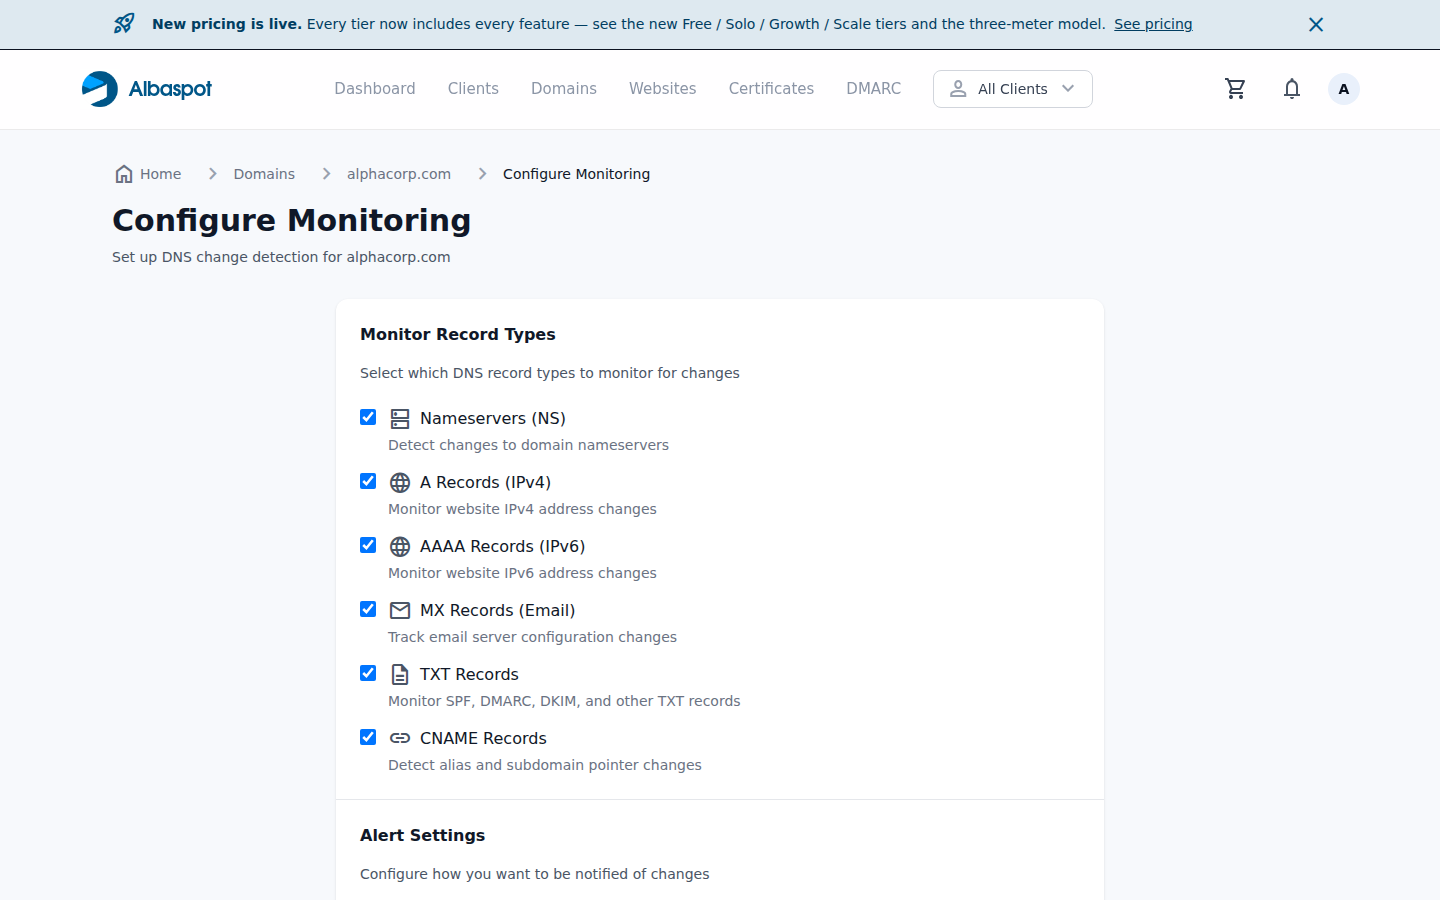Click 'Track email server configuration changes' description
Image resolution: width=1440 pixels, height=900 pixels.
click(x=532, y=637)
